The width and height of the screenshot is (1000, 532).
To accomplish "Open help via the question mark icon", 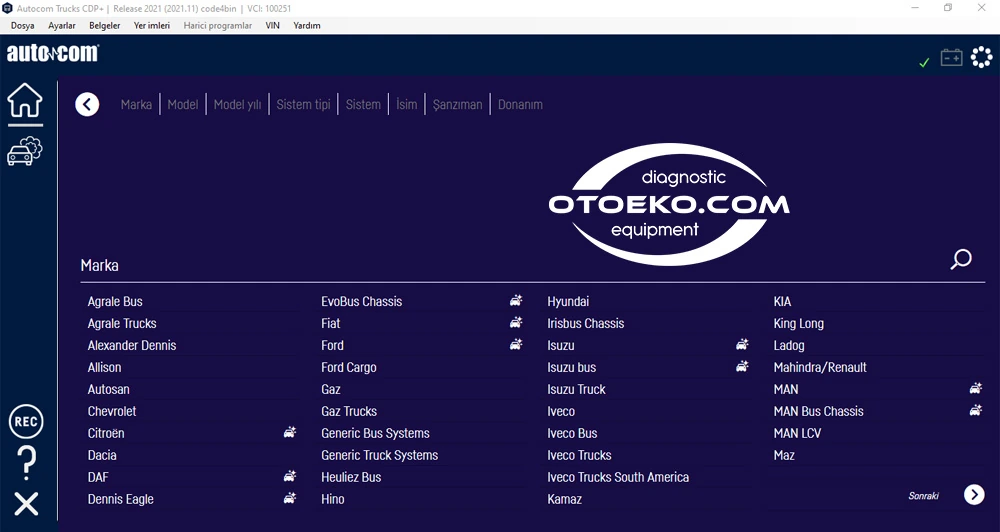I will tap(26, 463).
